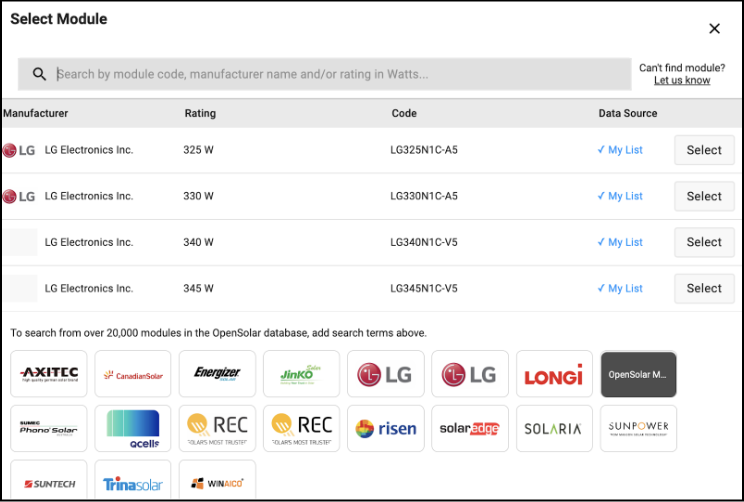
Task: Click the Qcells manufacturer logo
Action: [133, 428]
